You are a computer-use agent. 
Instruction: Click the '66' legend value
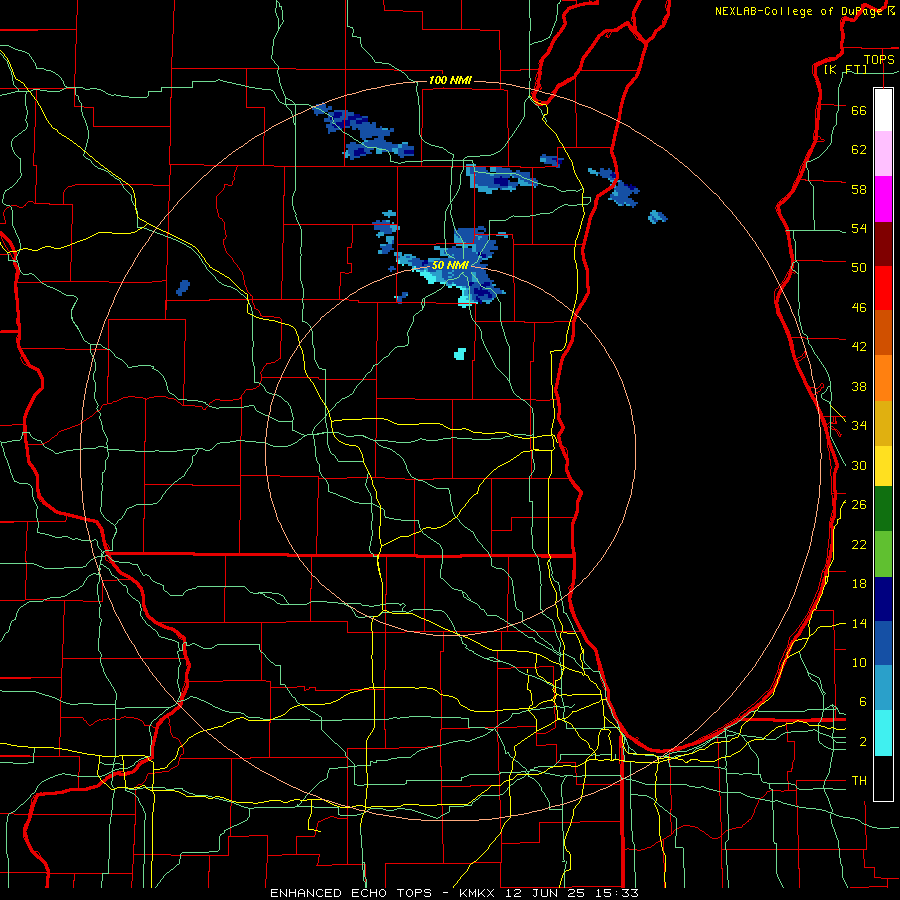tap(859, 110)
